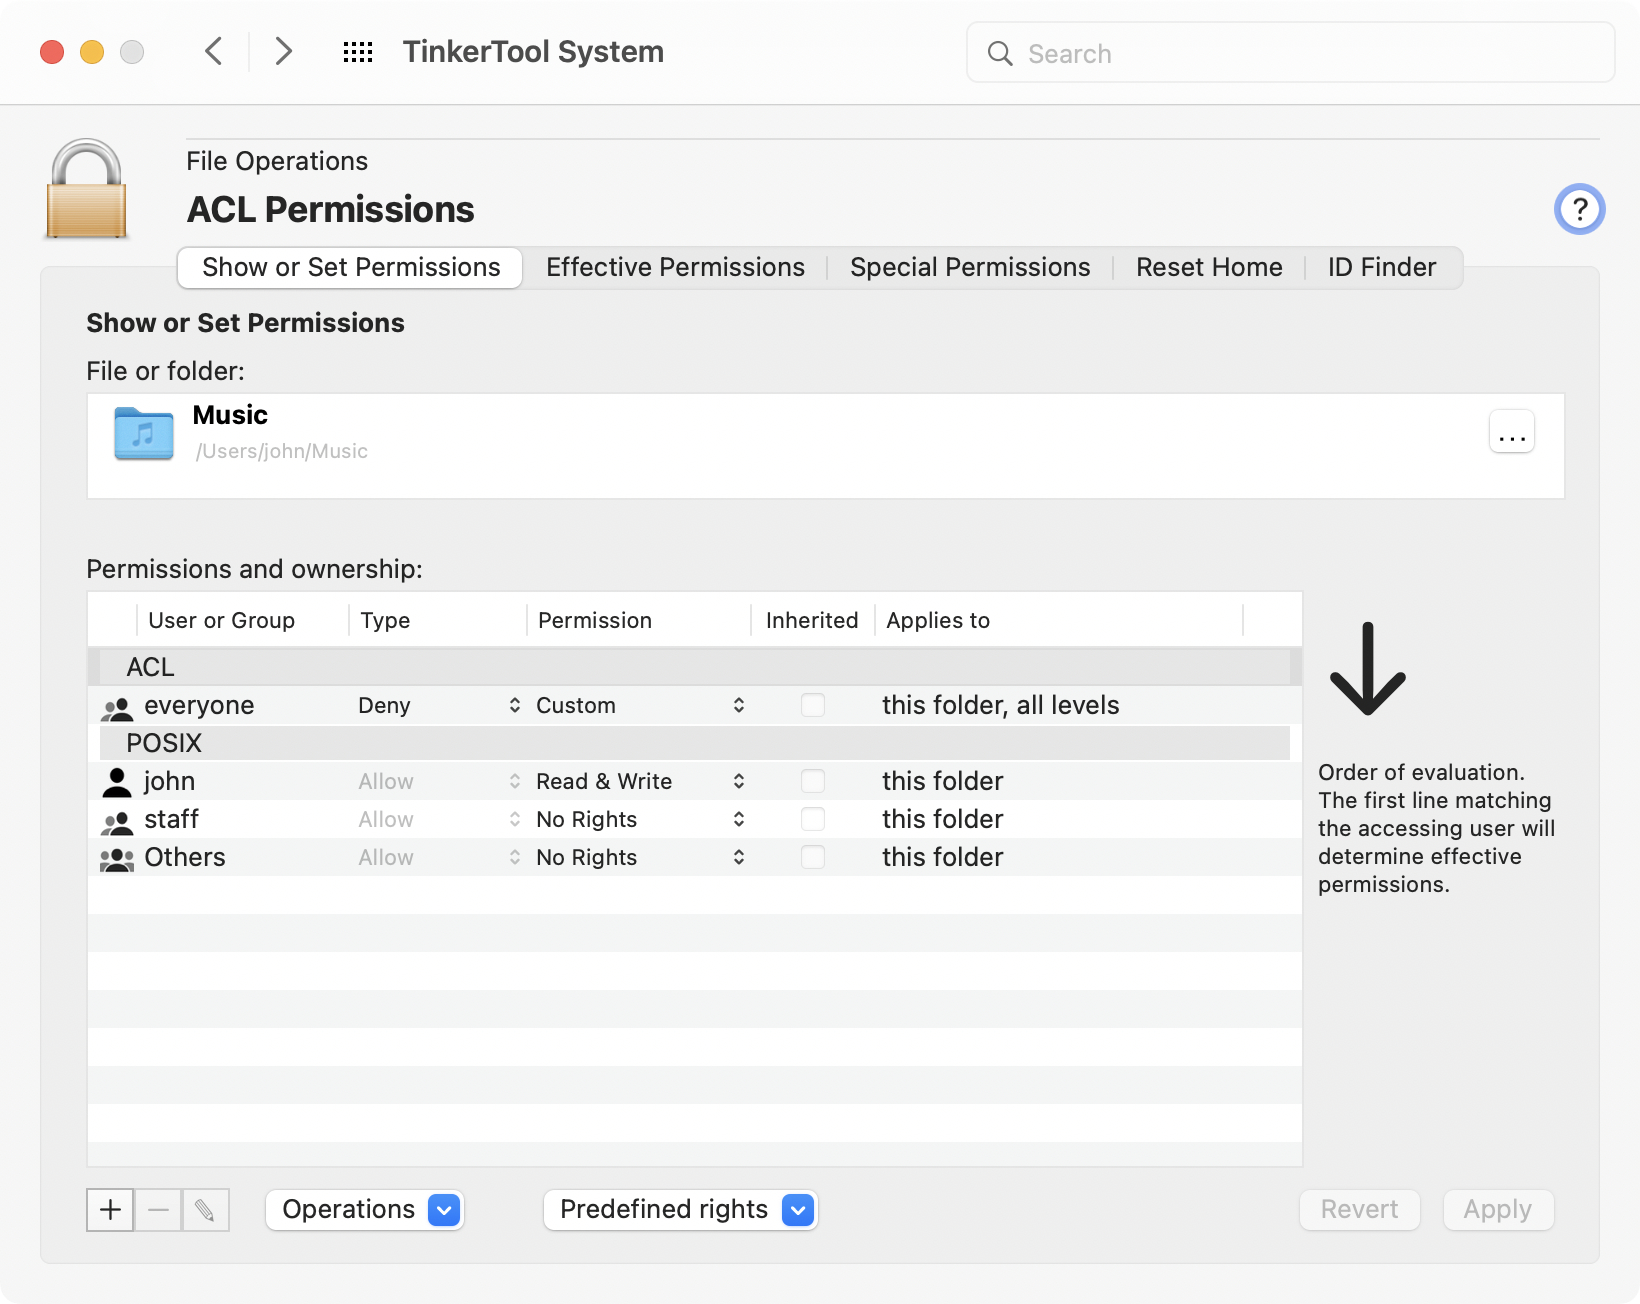This screenshot has width=1640, height=1304.
Task: Click the app grid icon in the titlebar
Action: (358, 51)
